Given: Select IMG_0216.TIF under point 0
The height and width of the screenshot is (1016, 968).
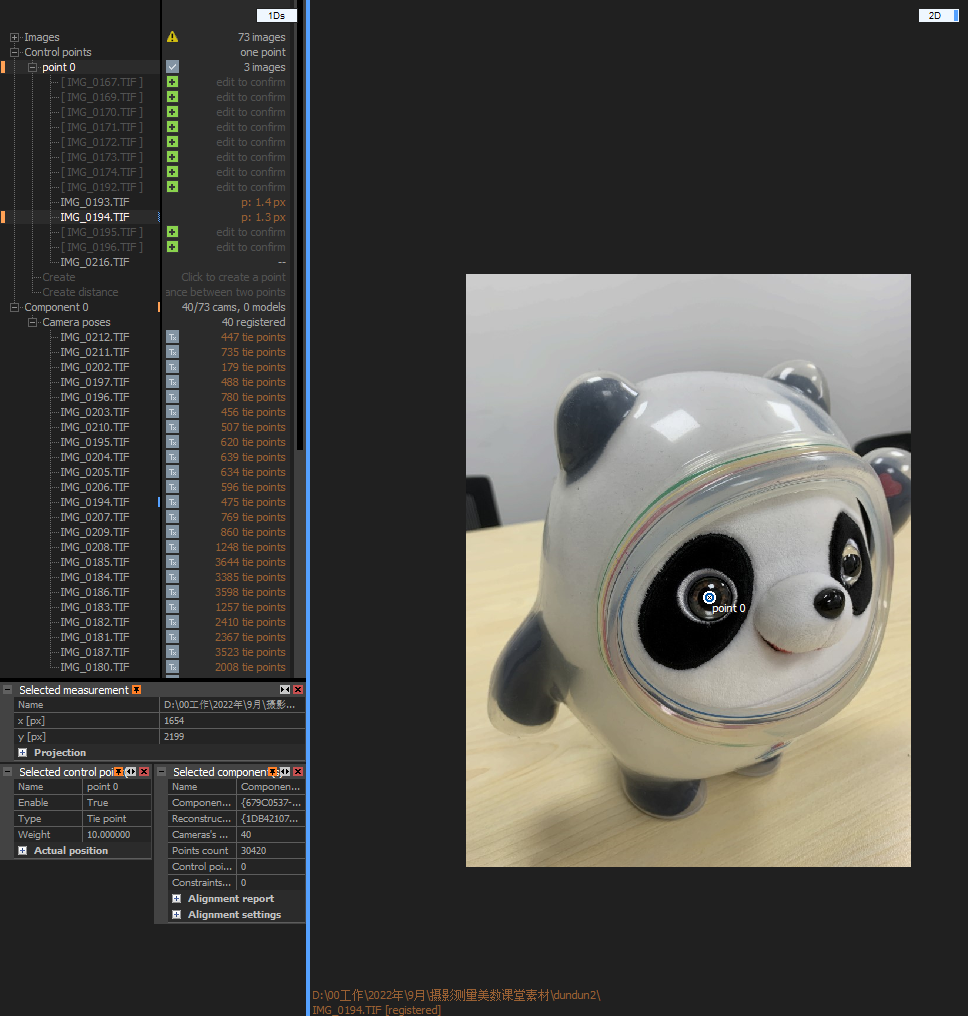Looking at the screenshot, I should coord(95,262).
